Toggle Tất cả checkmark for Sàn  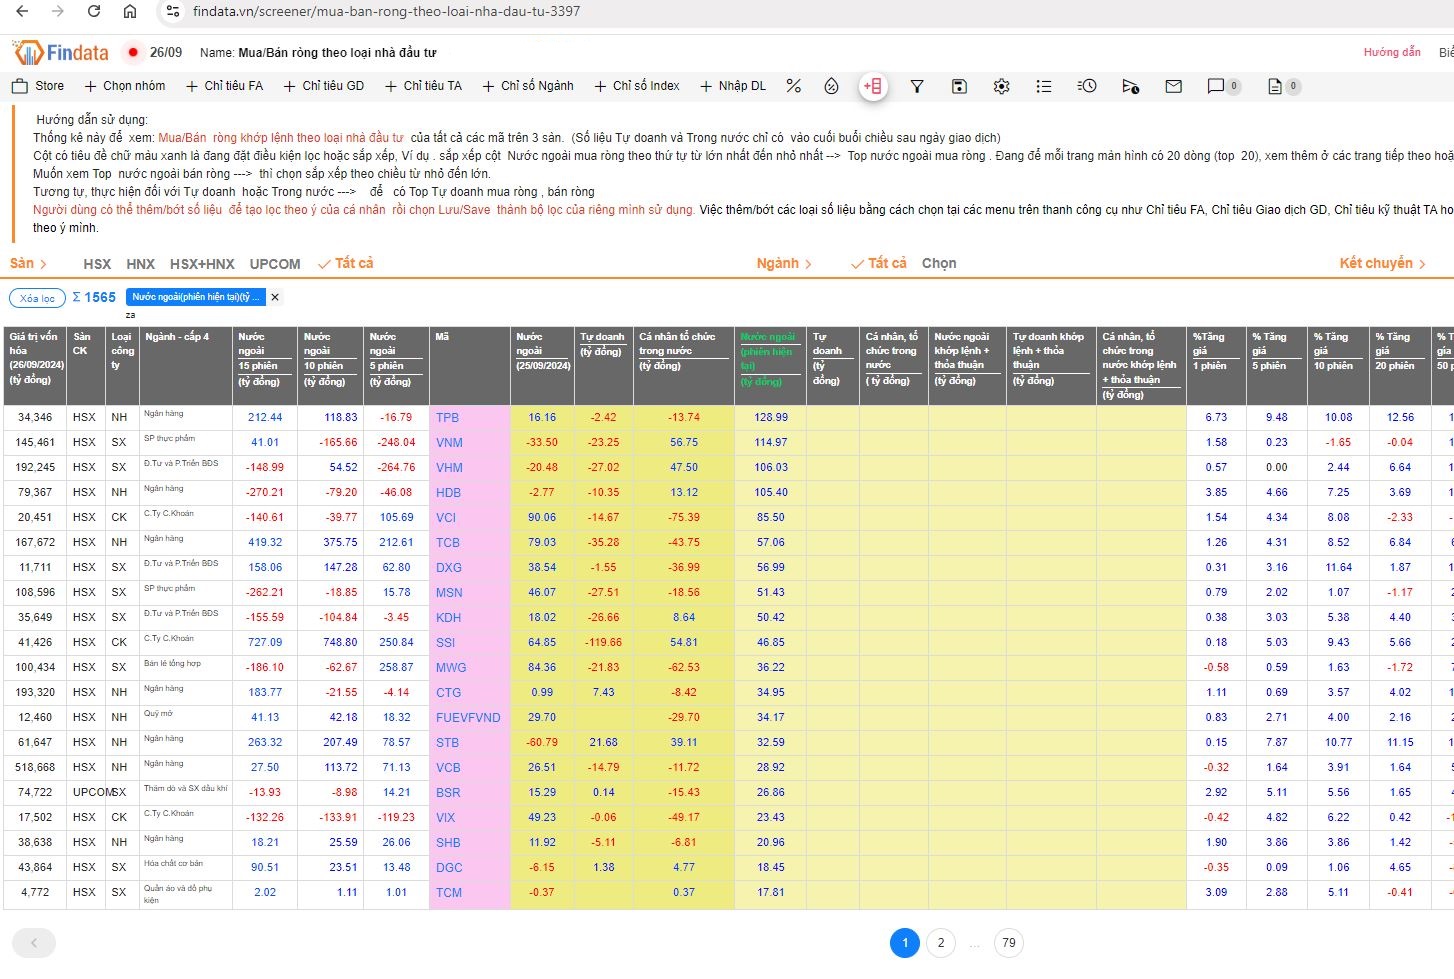point(345,263)
